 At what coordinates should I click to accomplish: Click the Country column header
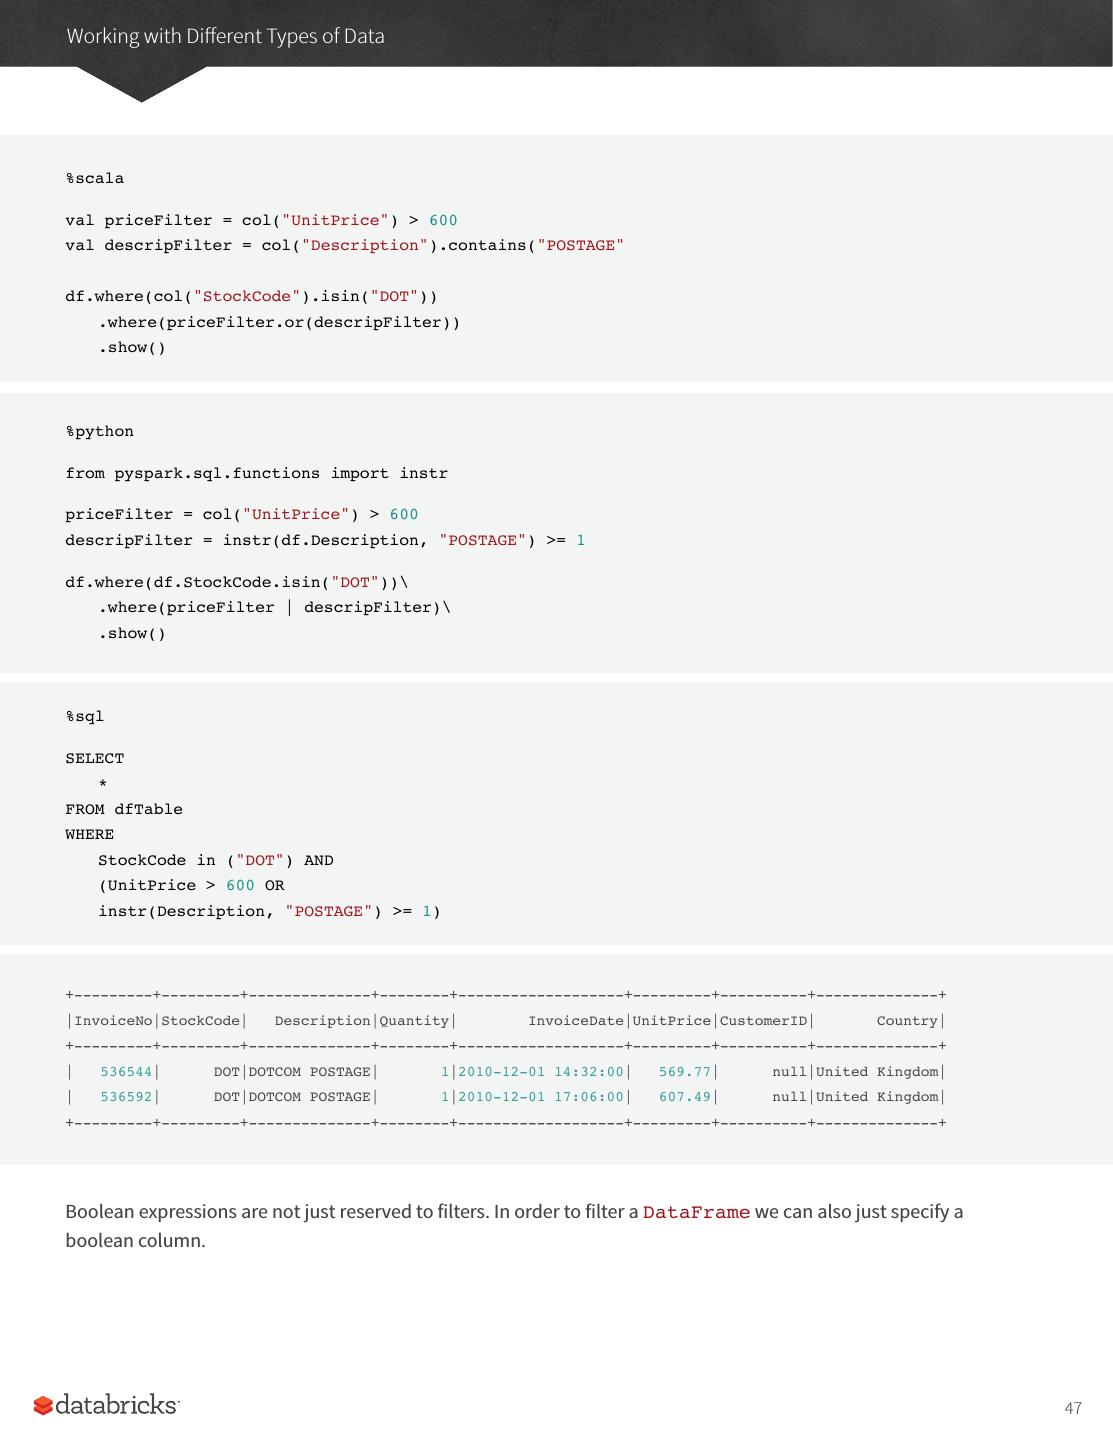pyautogui.click(x=907, y=1021)
